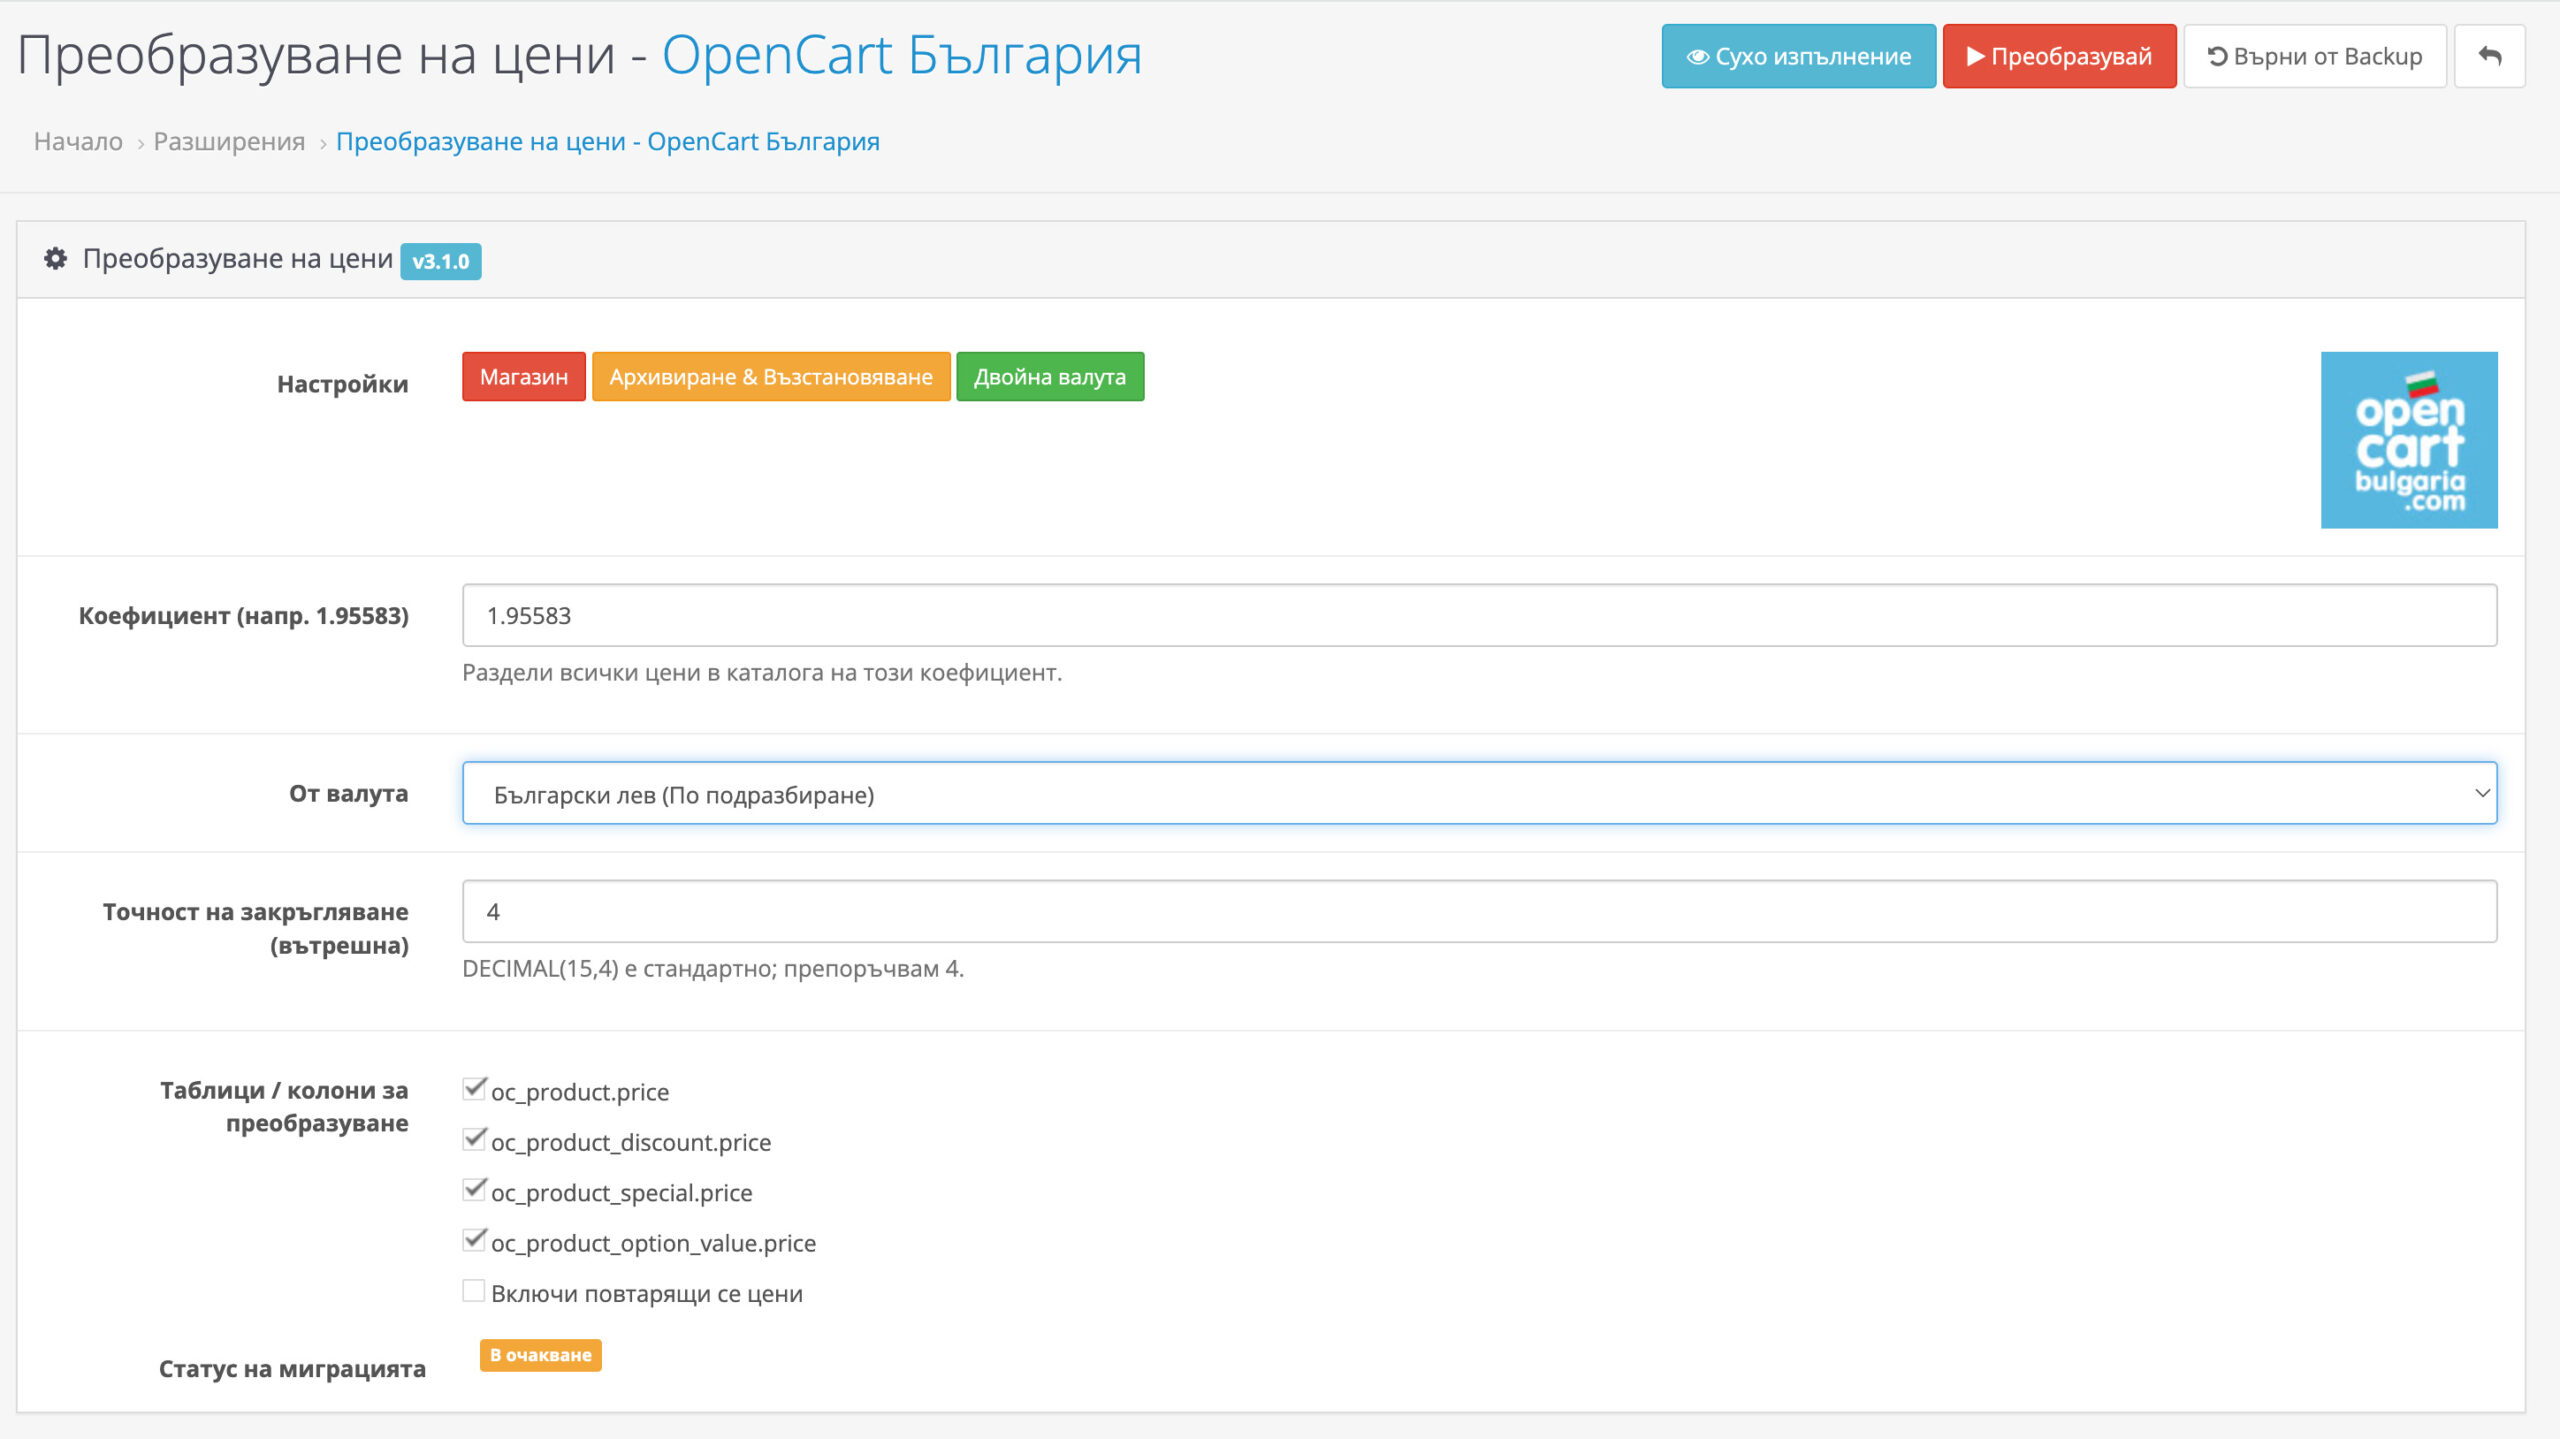The width and height of the screenshot is (2560, 1439).
Task: Click the gear icon in panel heading
Action: [56, 259]
